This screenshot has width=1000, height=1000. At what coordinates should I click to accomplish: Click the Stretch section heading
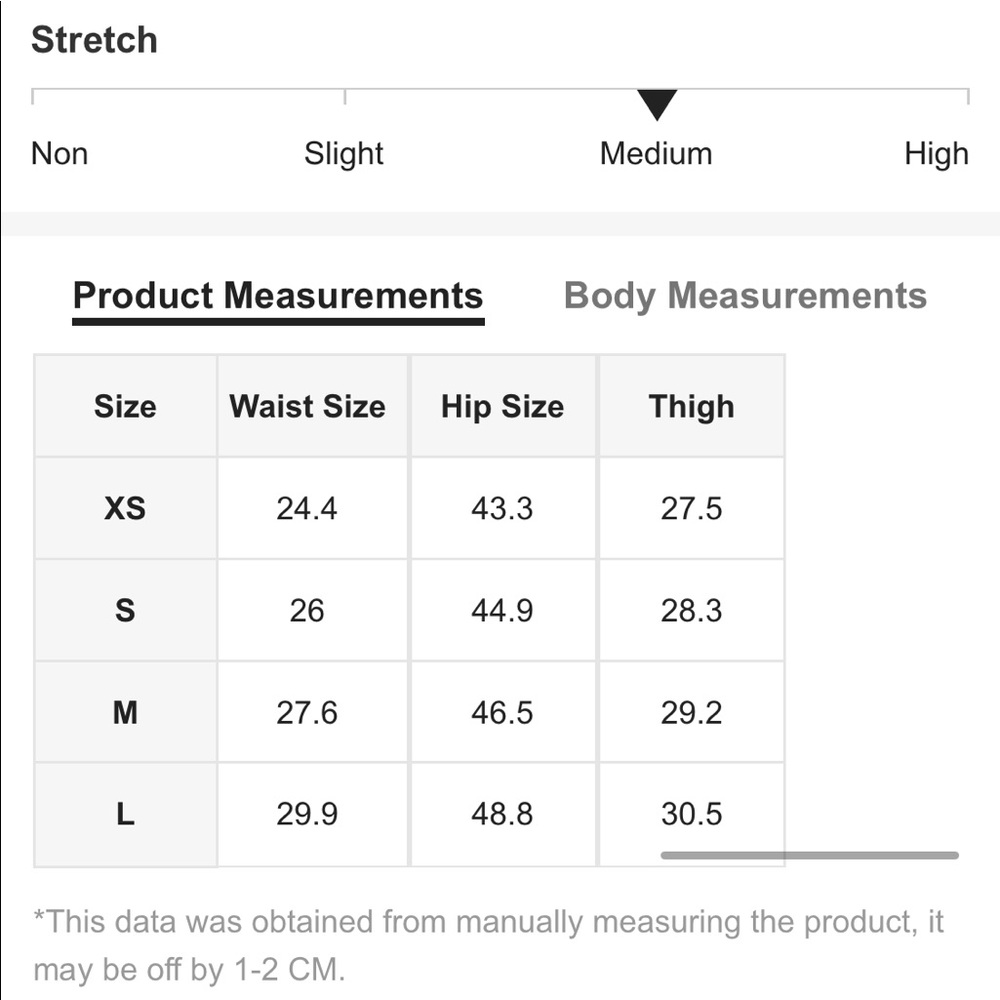(95, 40)
